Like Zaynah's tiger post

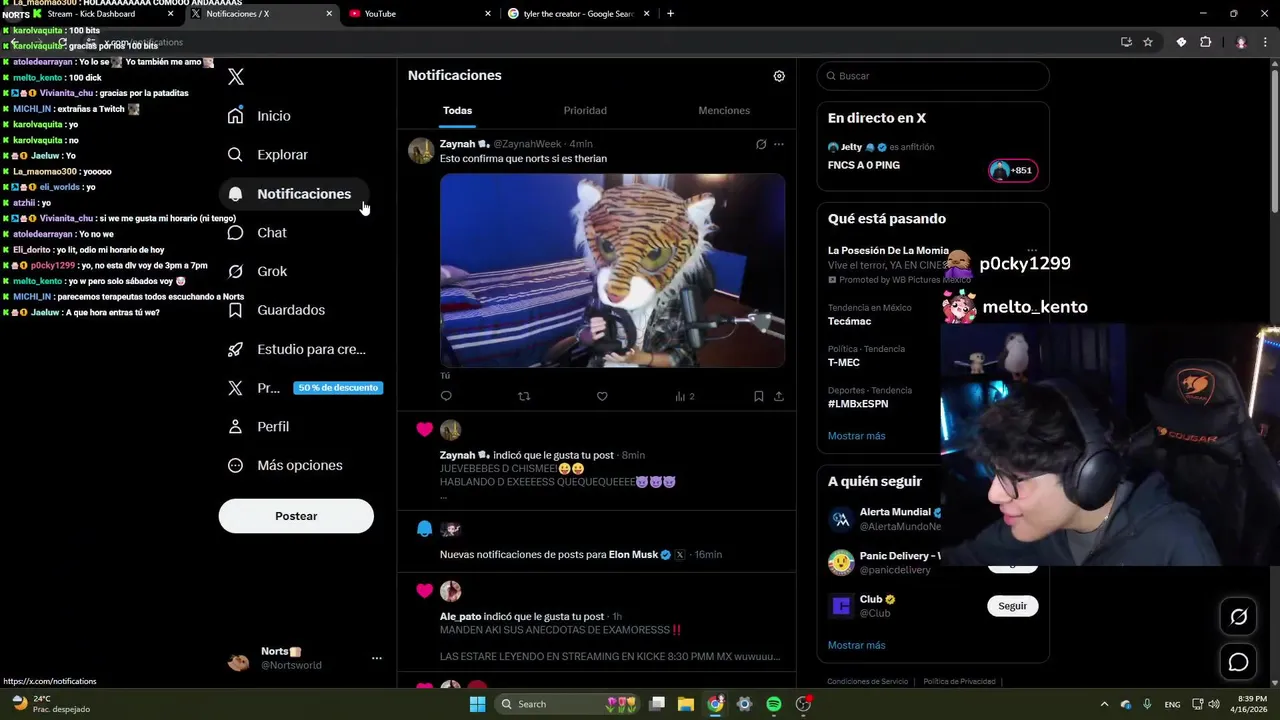[x=602, y=397]
